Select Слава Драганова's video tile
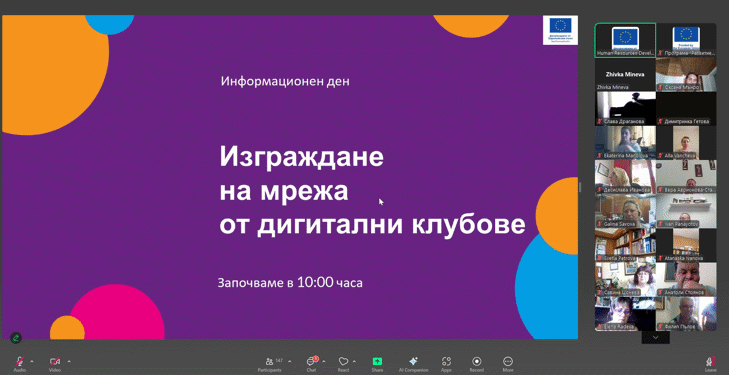The image size is (729, 375). [x=625, y=109]
